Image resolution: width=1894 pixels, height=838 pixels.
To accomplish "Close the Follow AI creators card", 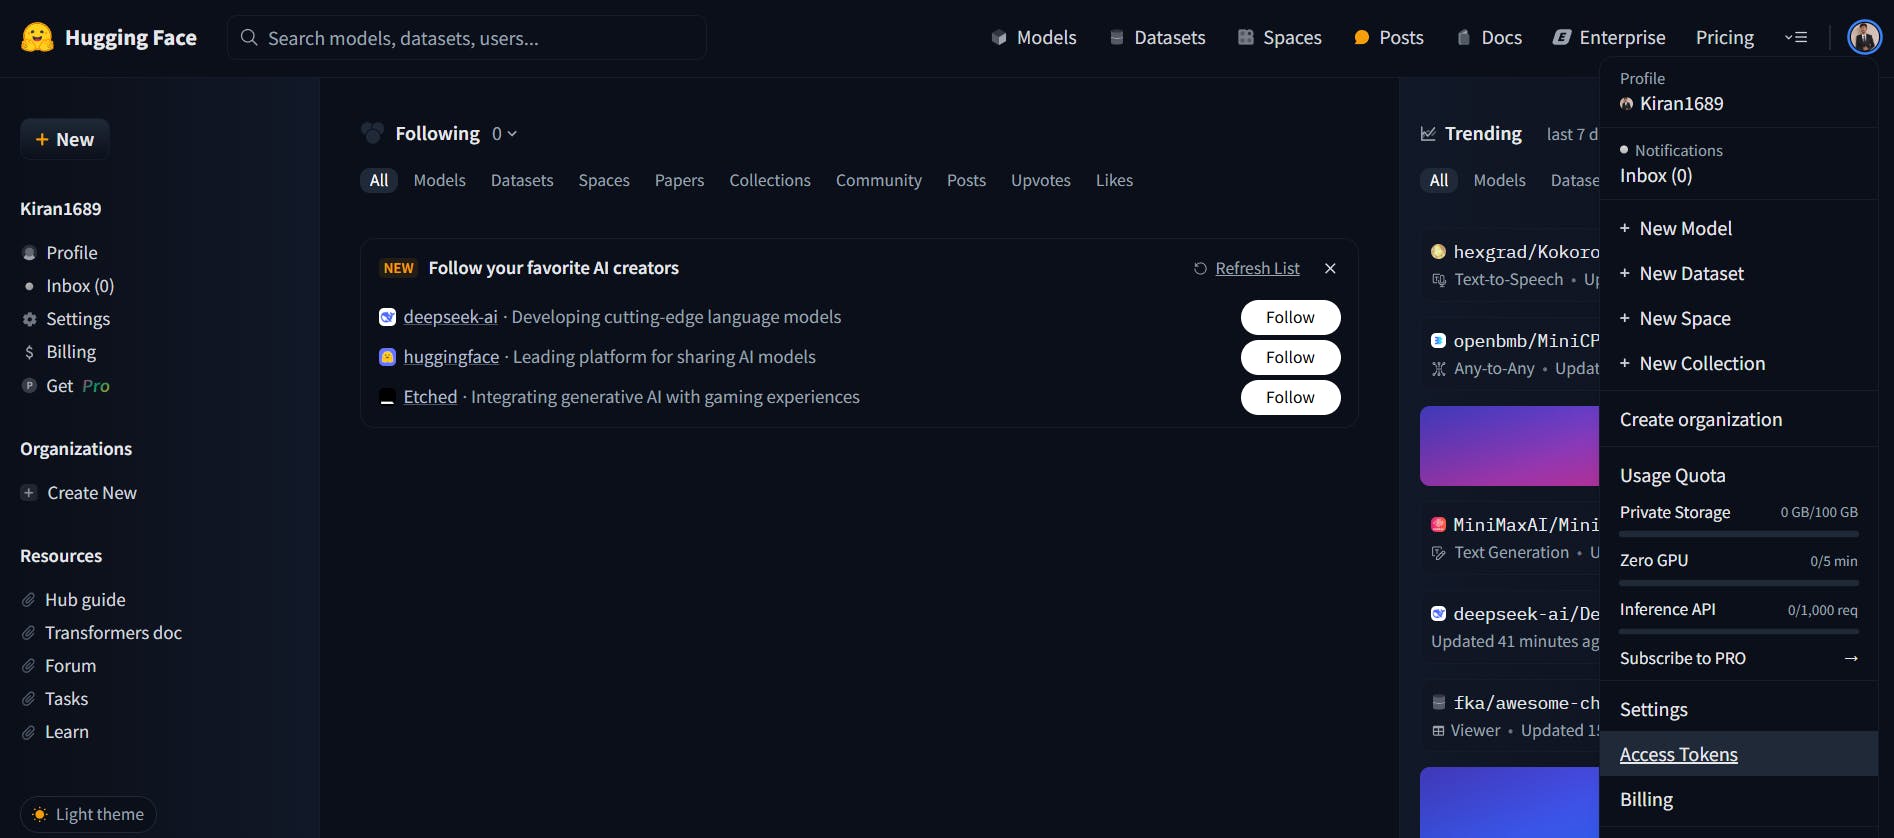I will pyautogui.click(x=1330, y=268).
